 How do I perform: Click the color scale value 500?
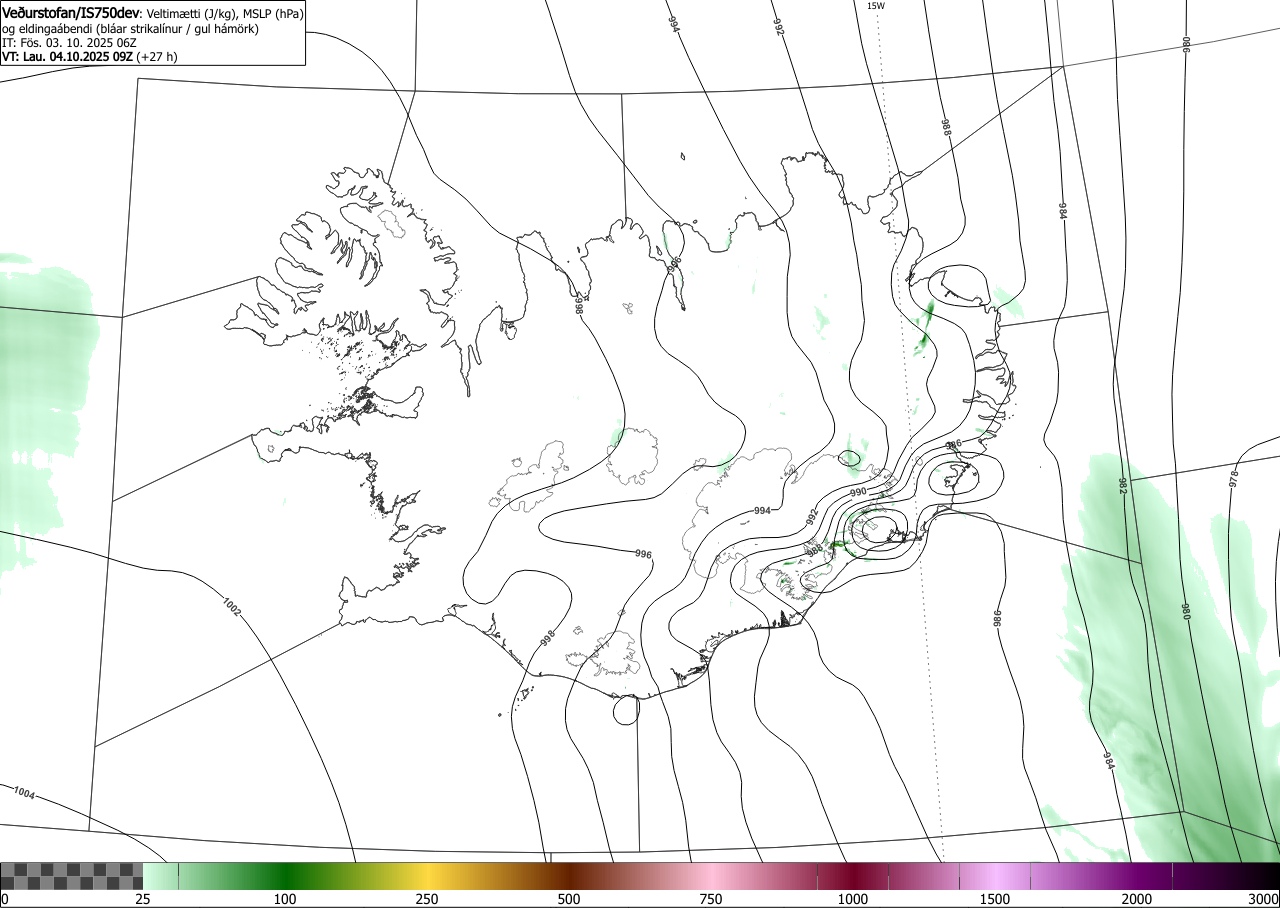coord(569,900)
